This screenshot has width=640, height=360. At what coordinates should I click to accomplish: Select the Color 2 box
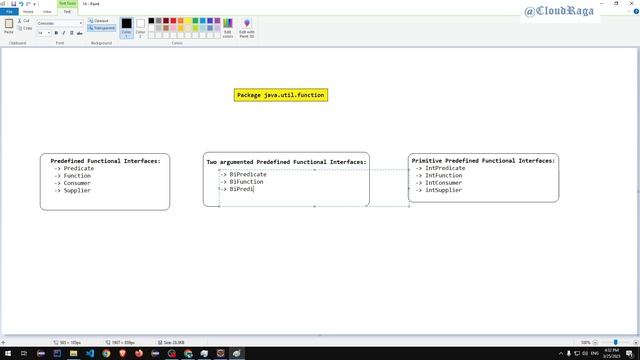(140, 28)
